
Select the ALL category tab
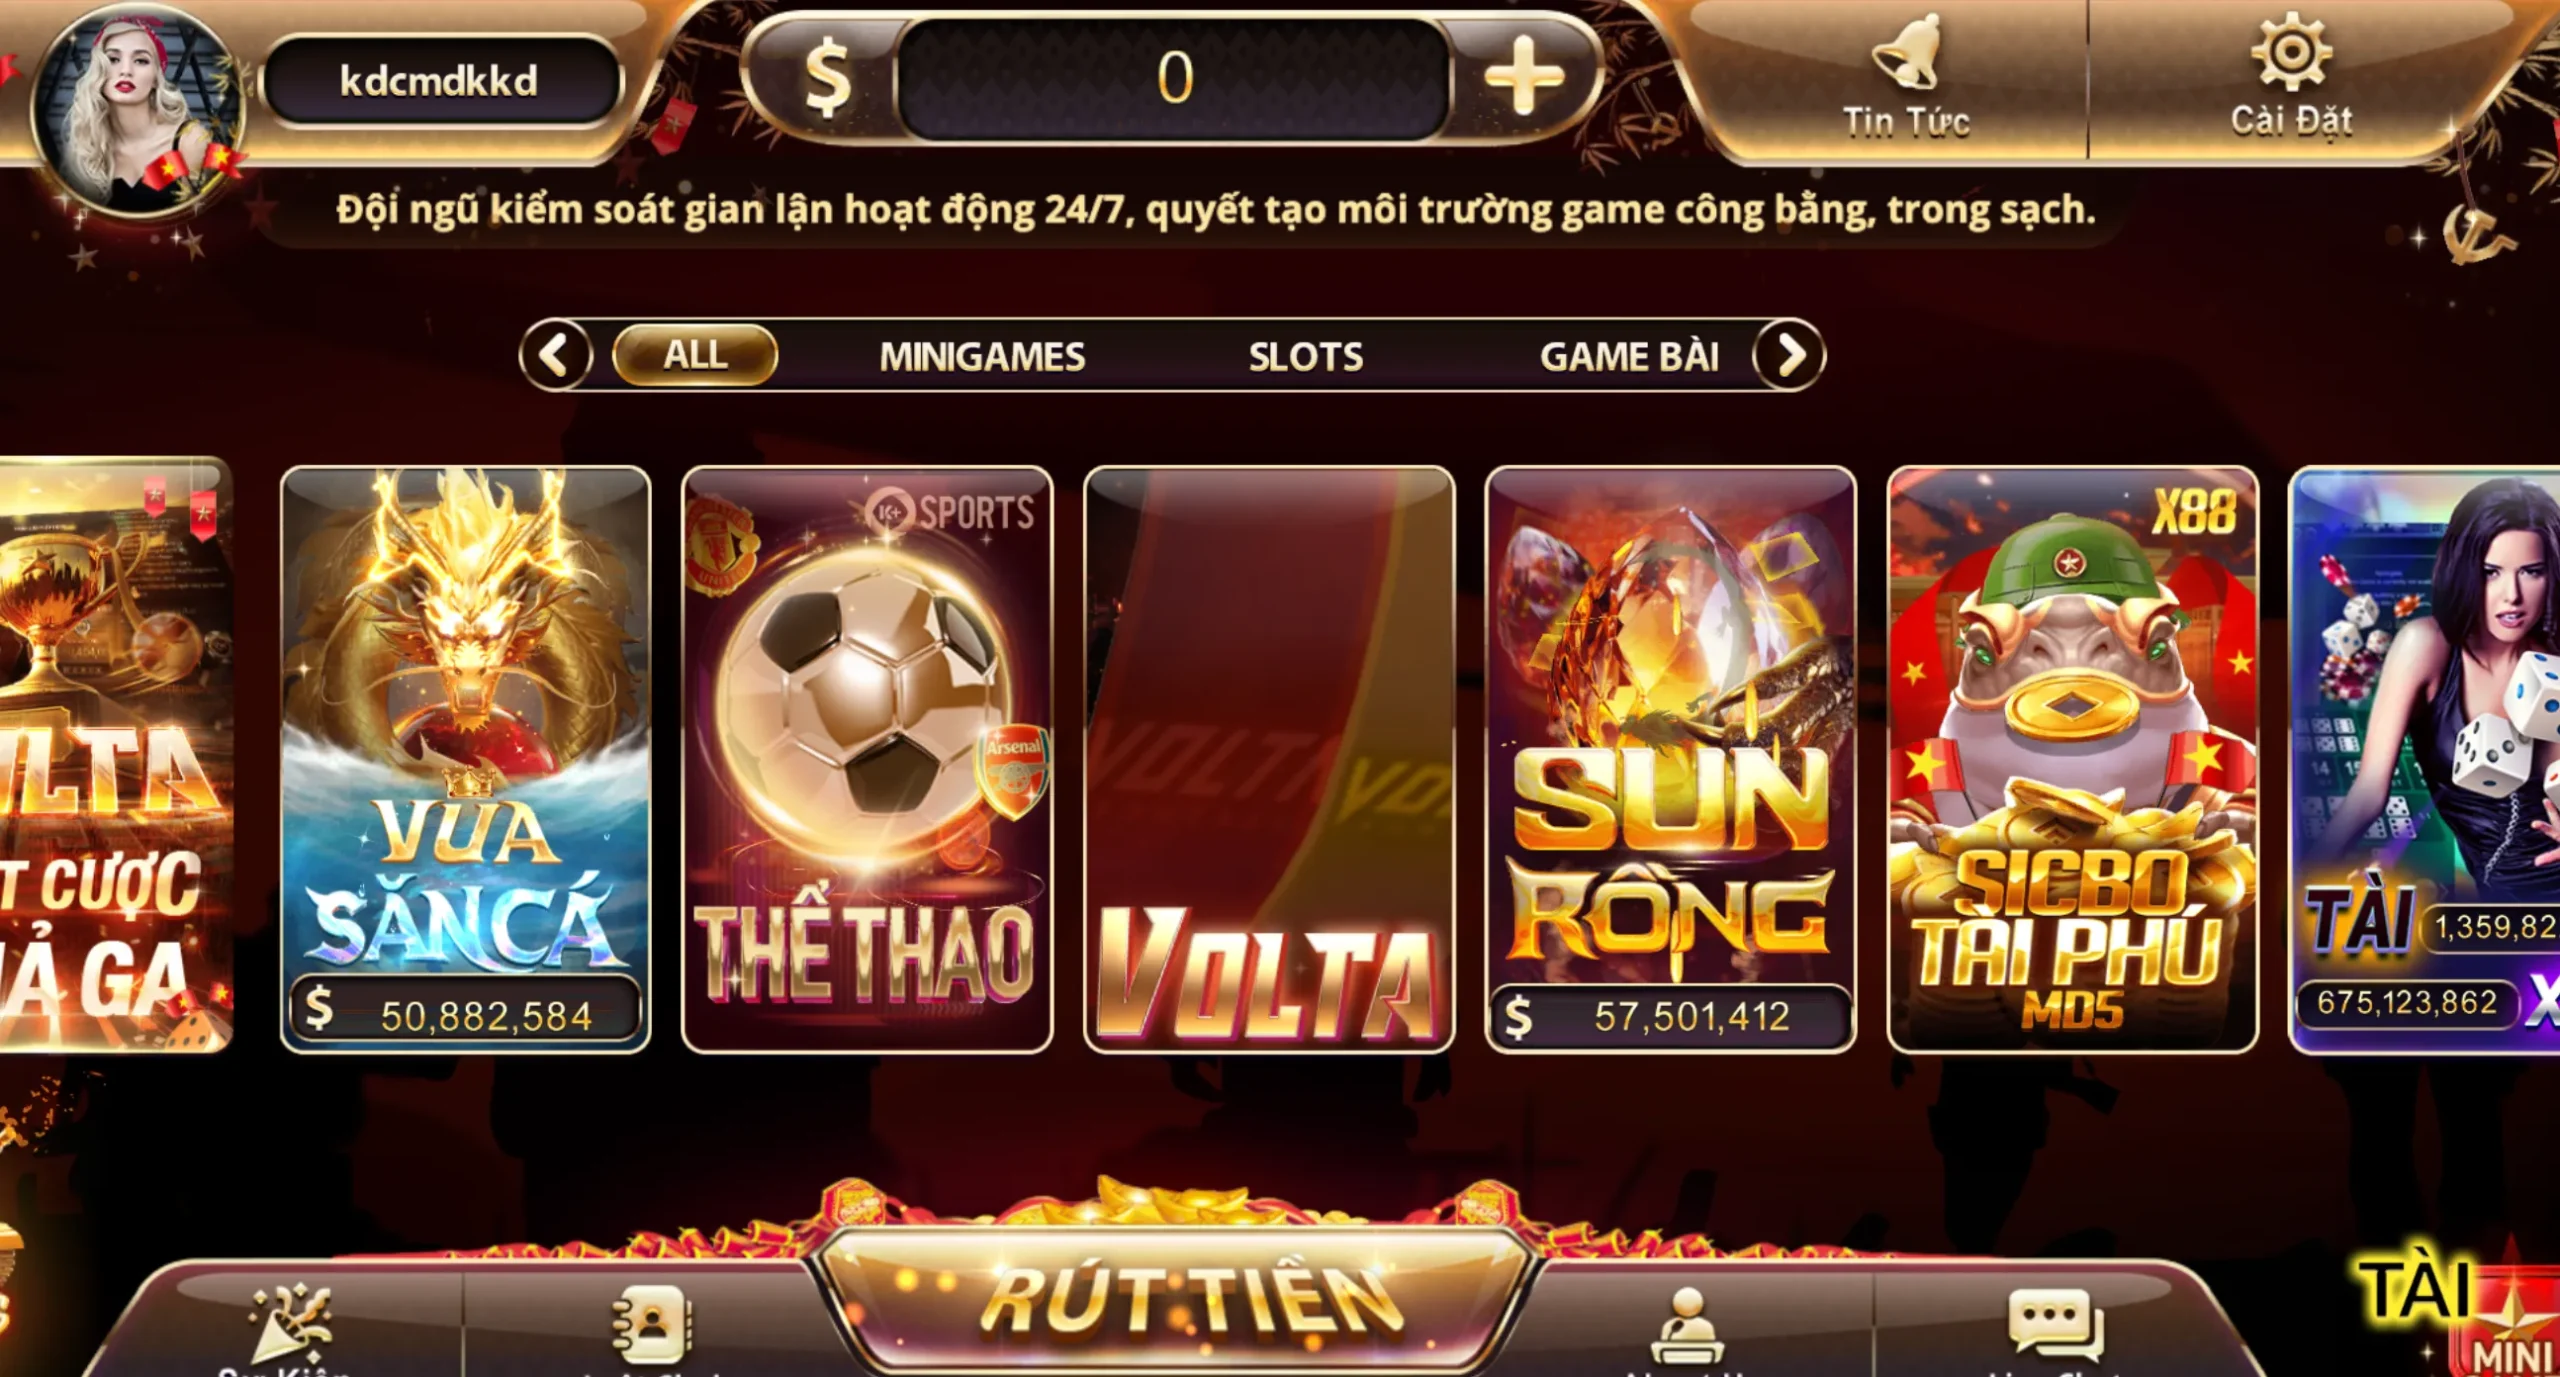695,355
